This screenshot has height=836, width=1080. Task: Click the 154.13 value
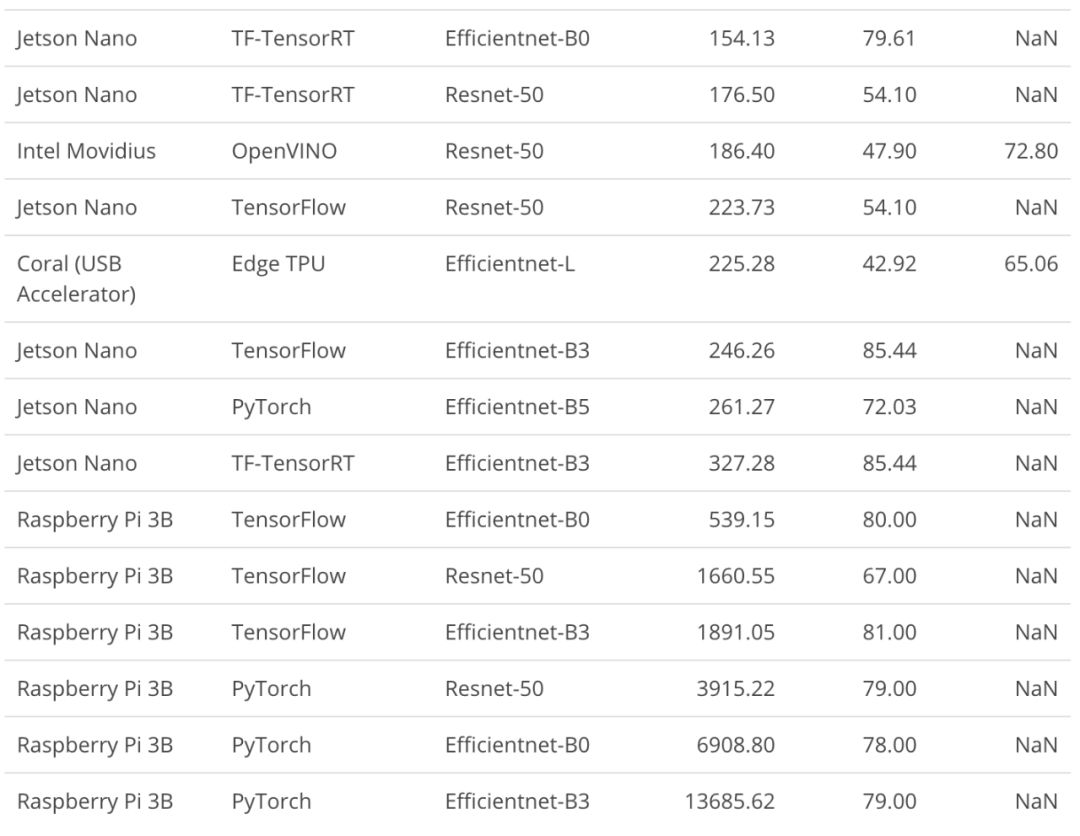(x=741, y=38)
